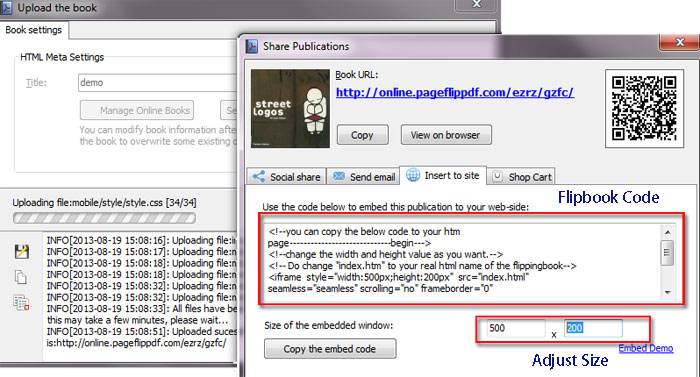The height and width of the screenshot is (377, 700).
Task: Select the Book settings tab
Action: point(33,30)
